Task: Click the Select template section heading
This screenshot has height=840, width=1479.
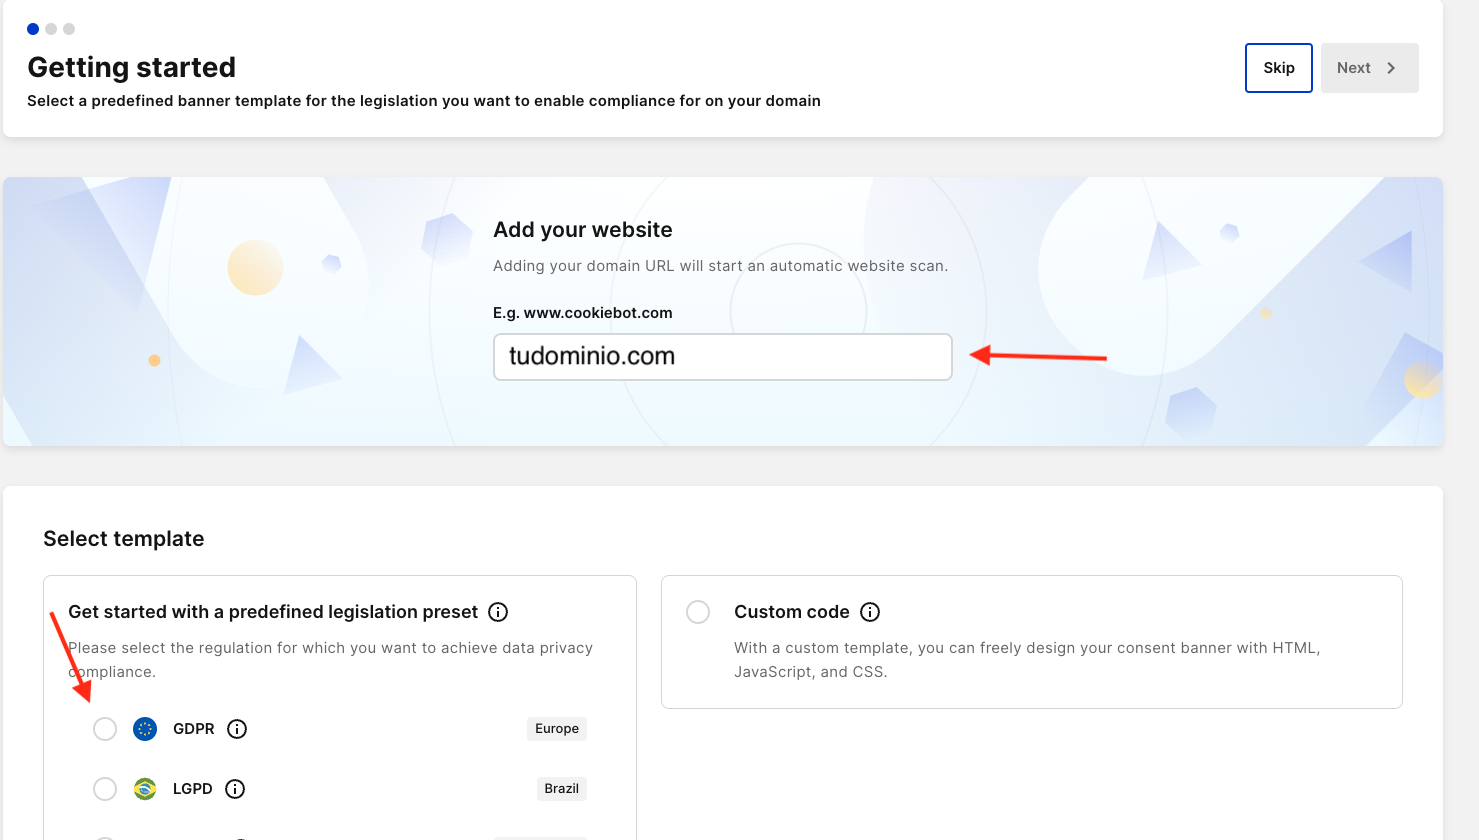Action: tap(123, 538)
